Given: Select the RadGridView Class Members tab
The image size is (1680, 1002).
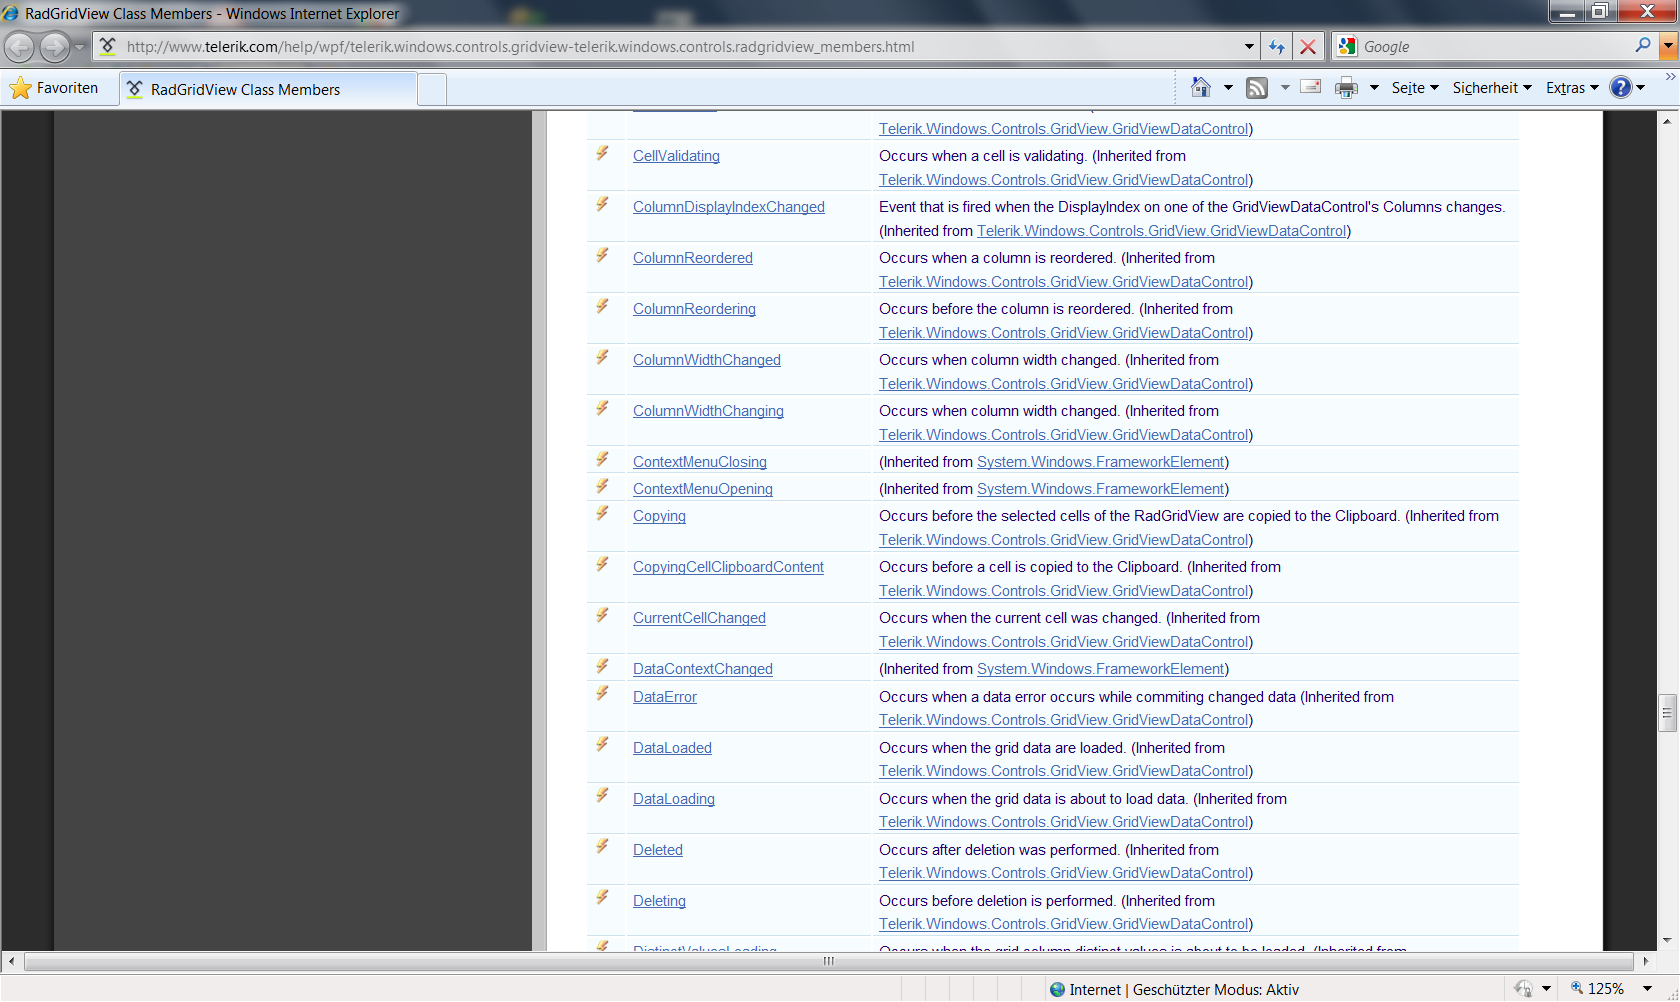Looking at the screenshot, I should 269,89.
